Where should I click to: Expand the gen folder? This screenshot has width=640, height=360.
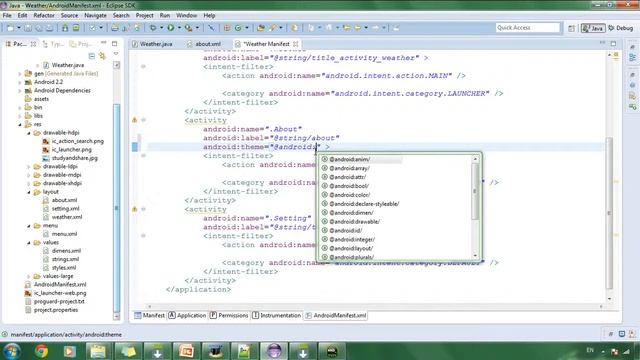coord(20,74)
